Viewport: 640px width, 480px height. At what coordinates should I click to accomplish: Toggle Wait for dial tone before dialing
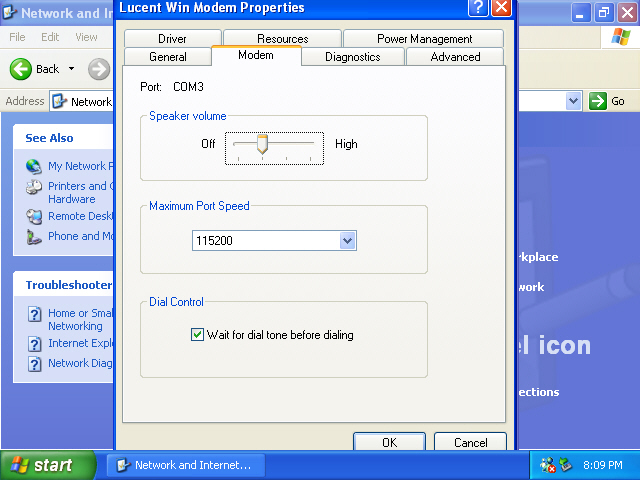[197, 335]
